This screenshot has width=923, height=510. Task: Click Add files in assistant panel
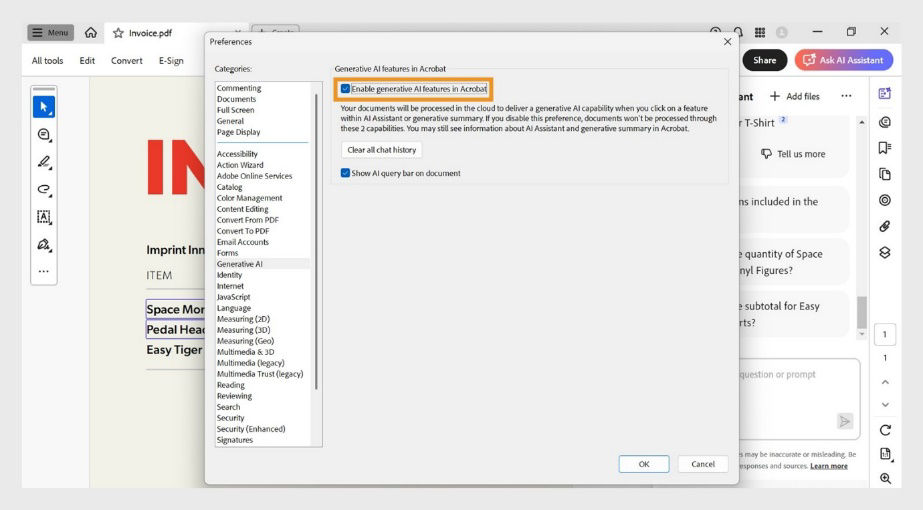[x=795, y=96]
